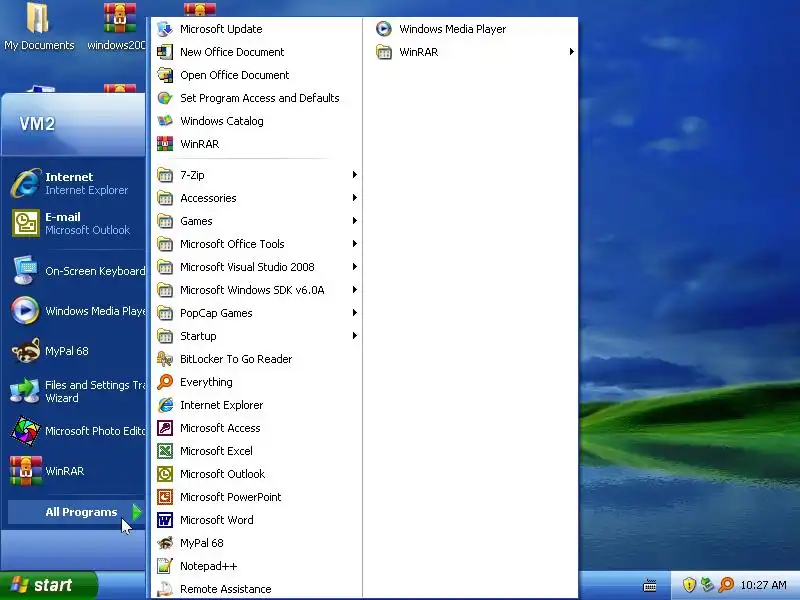Click the Remote Assistance icon
This screenshot has height=600, width=800.
click(x=165, y=589)
